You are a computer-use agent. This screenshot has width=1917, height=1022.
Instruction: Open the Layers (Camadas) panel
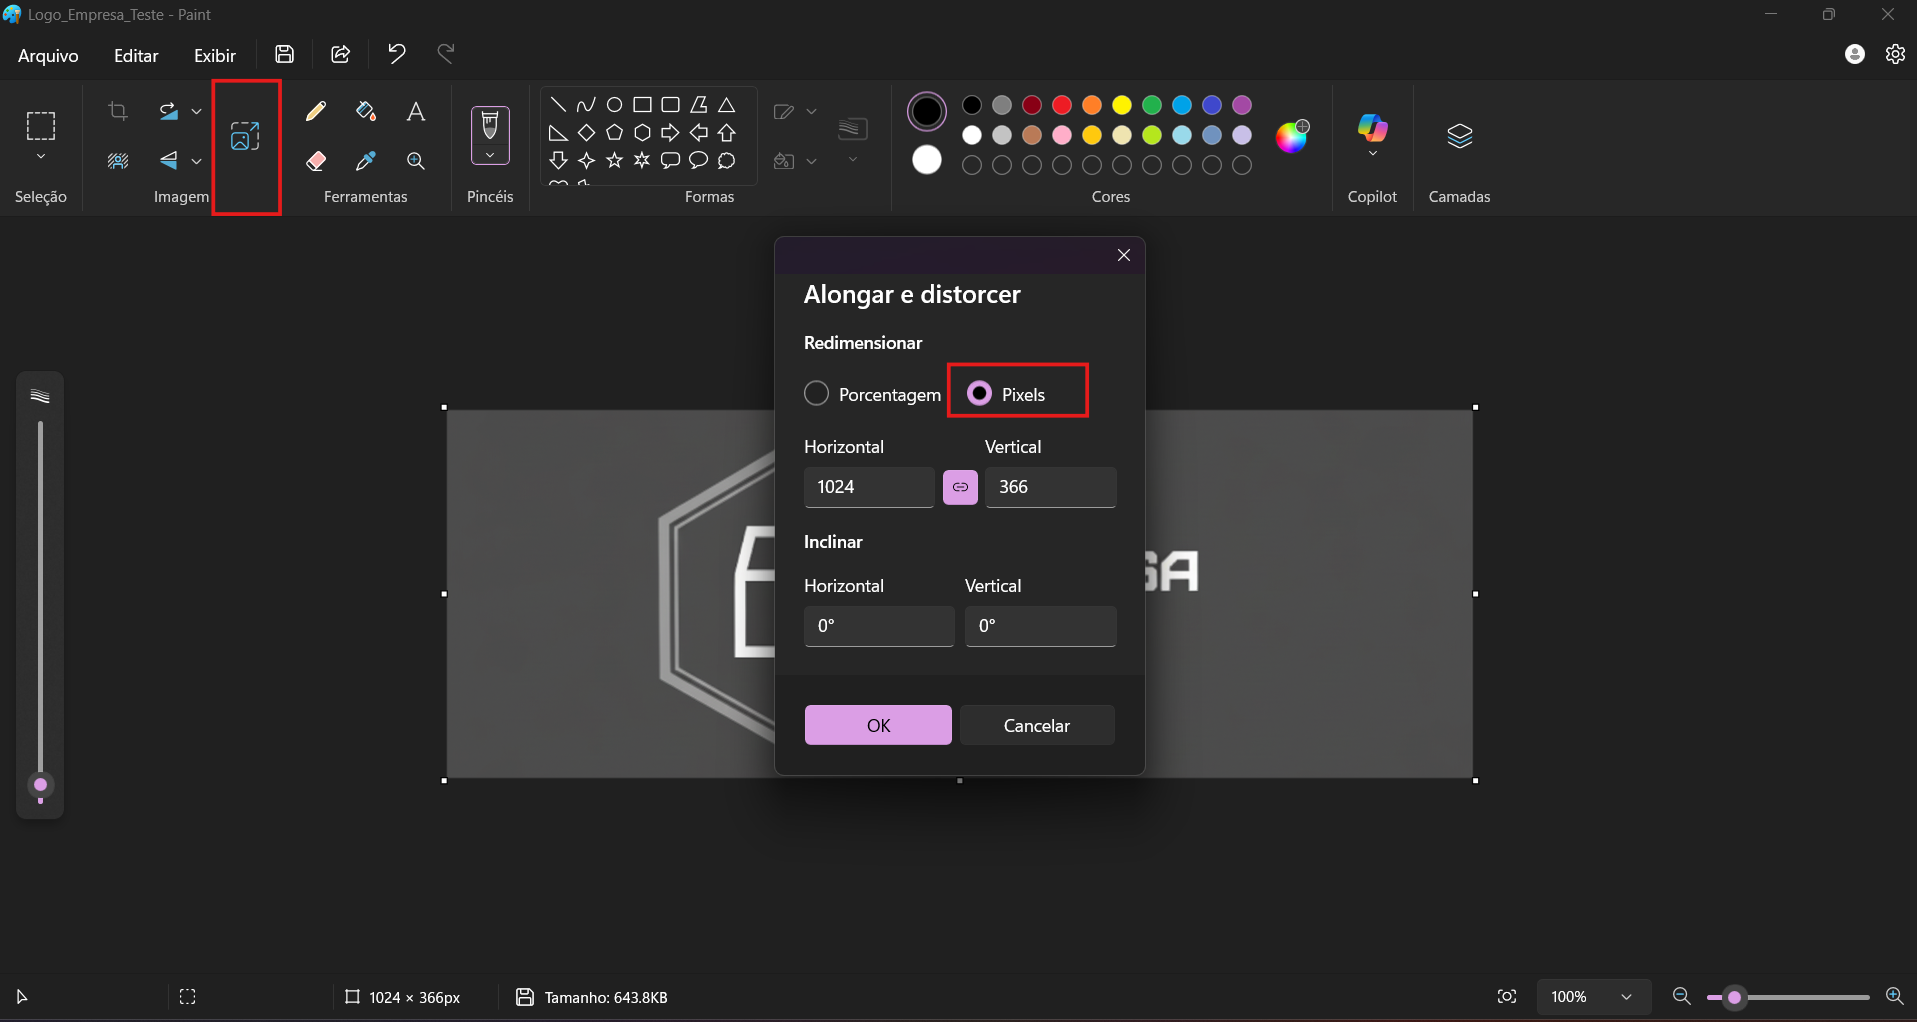1460,135
